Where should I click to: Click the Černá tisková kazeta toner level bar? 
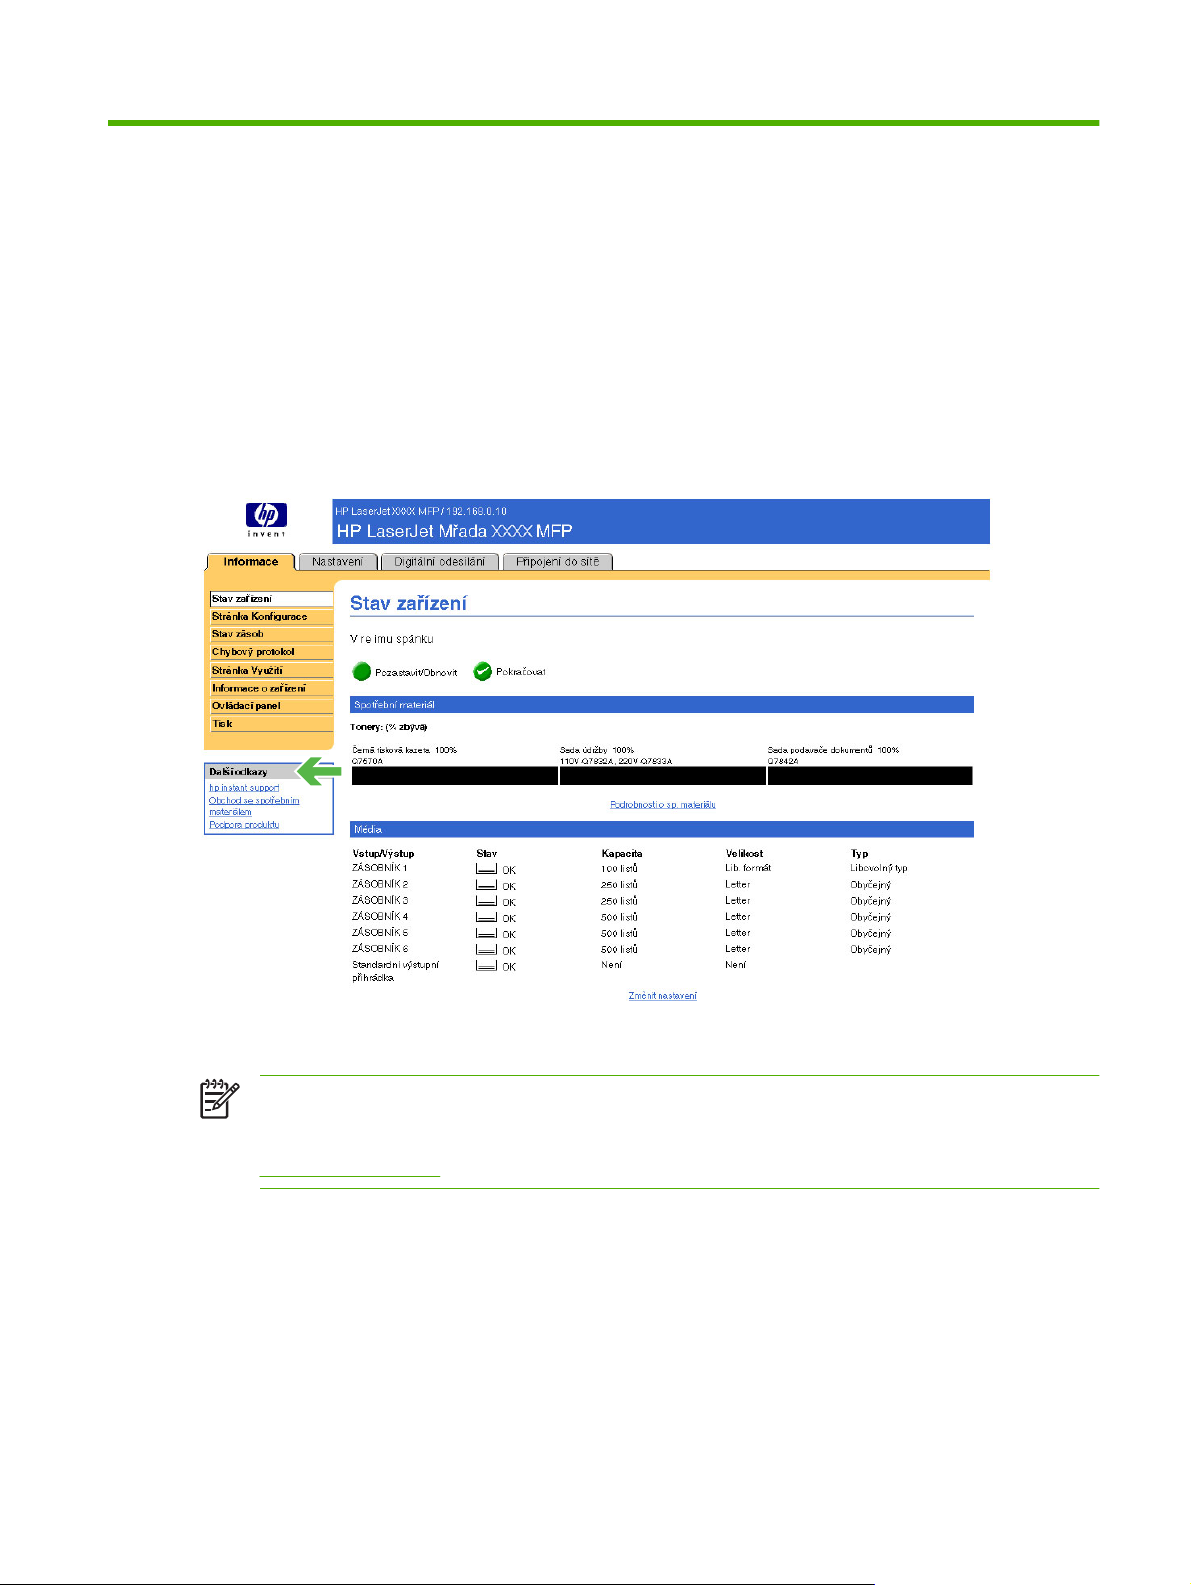pyautogui.click(x=455, y=776)
